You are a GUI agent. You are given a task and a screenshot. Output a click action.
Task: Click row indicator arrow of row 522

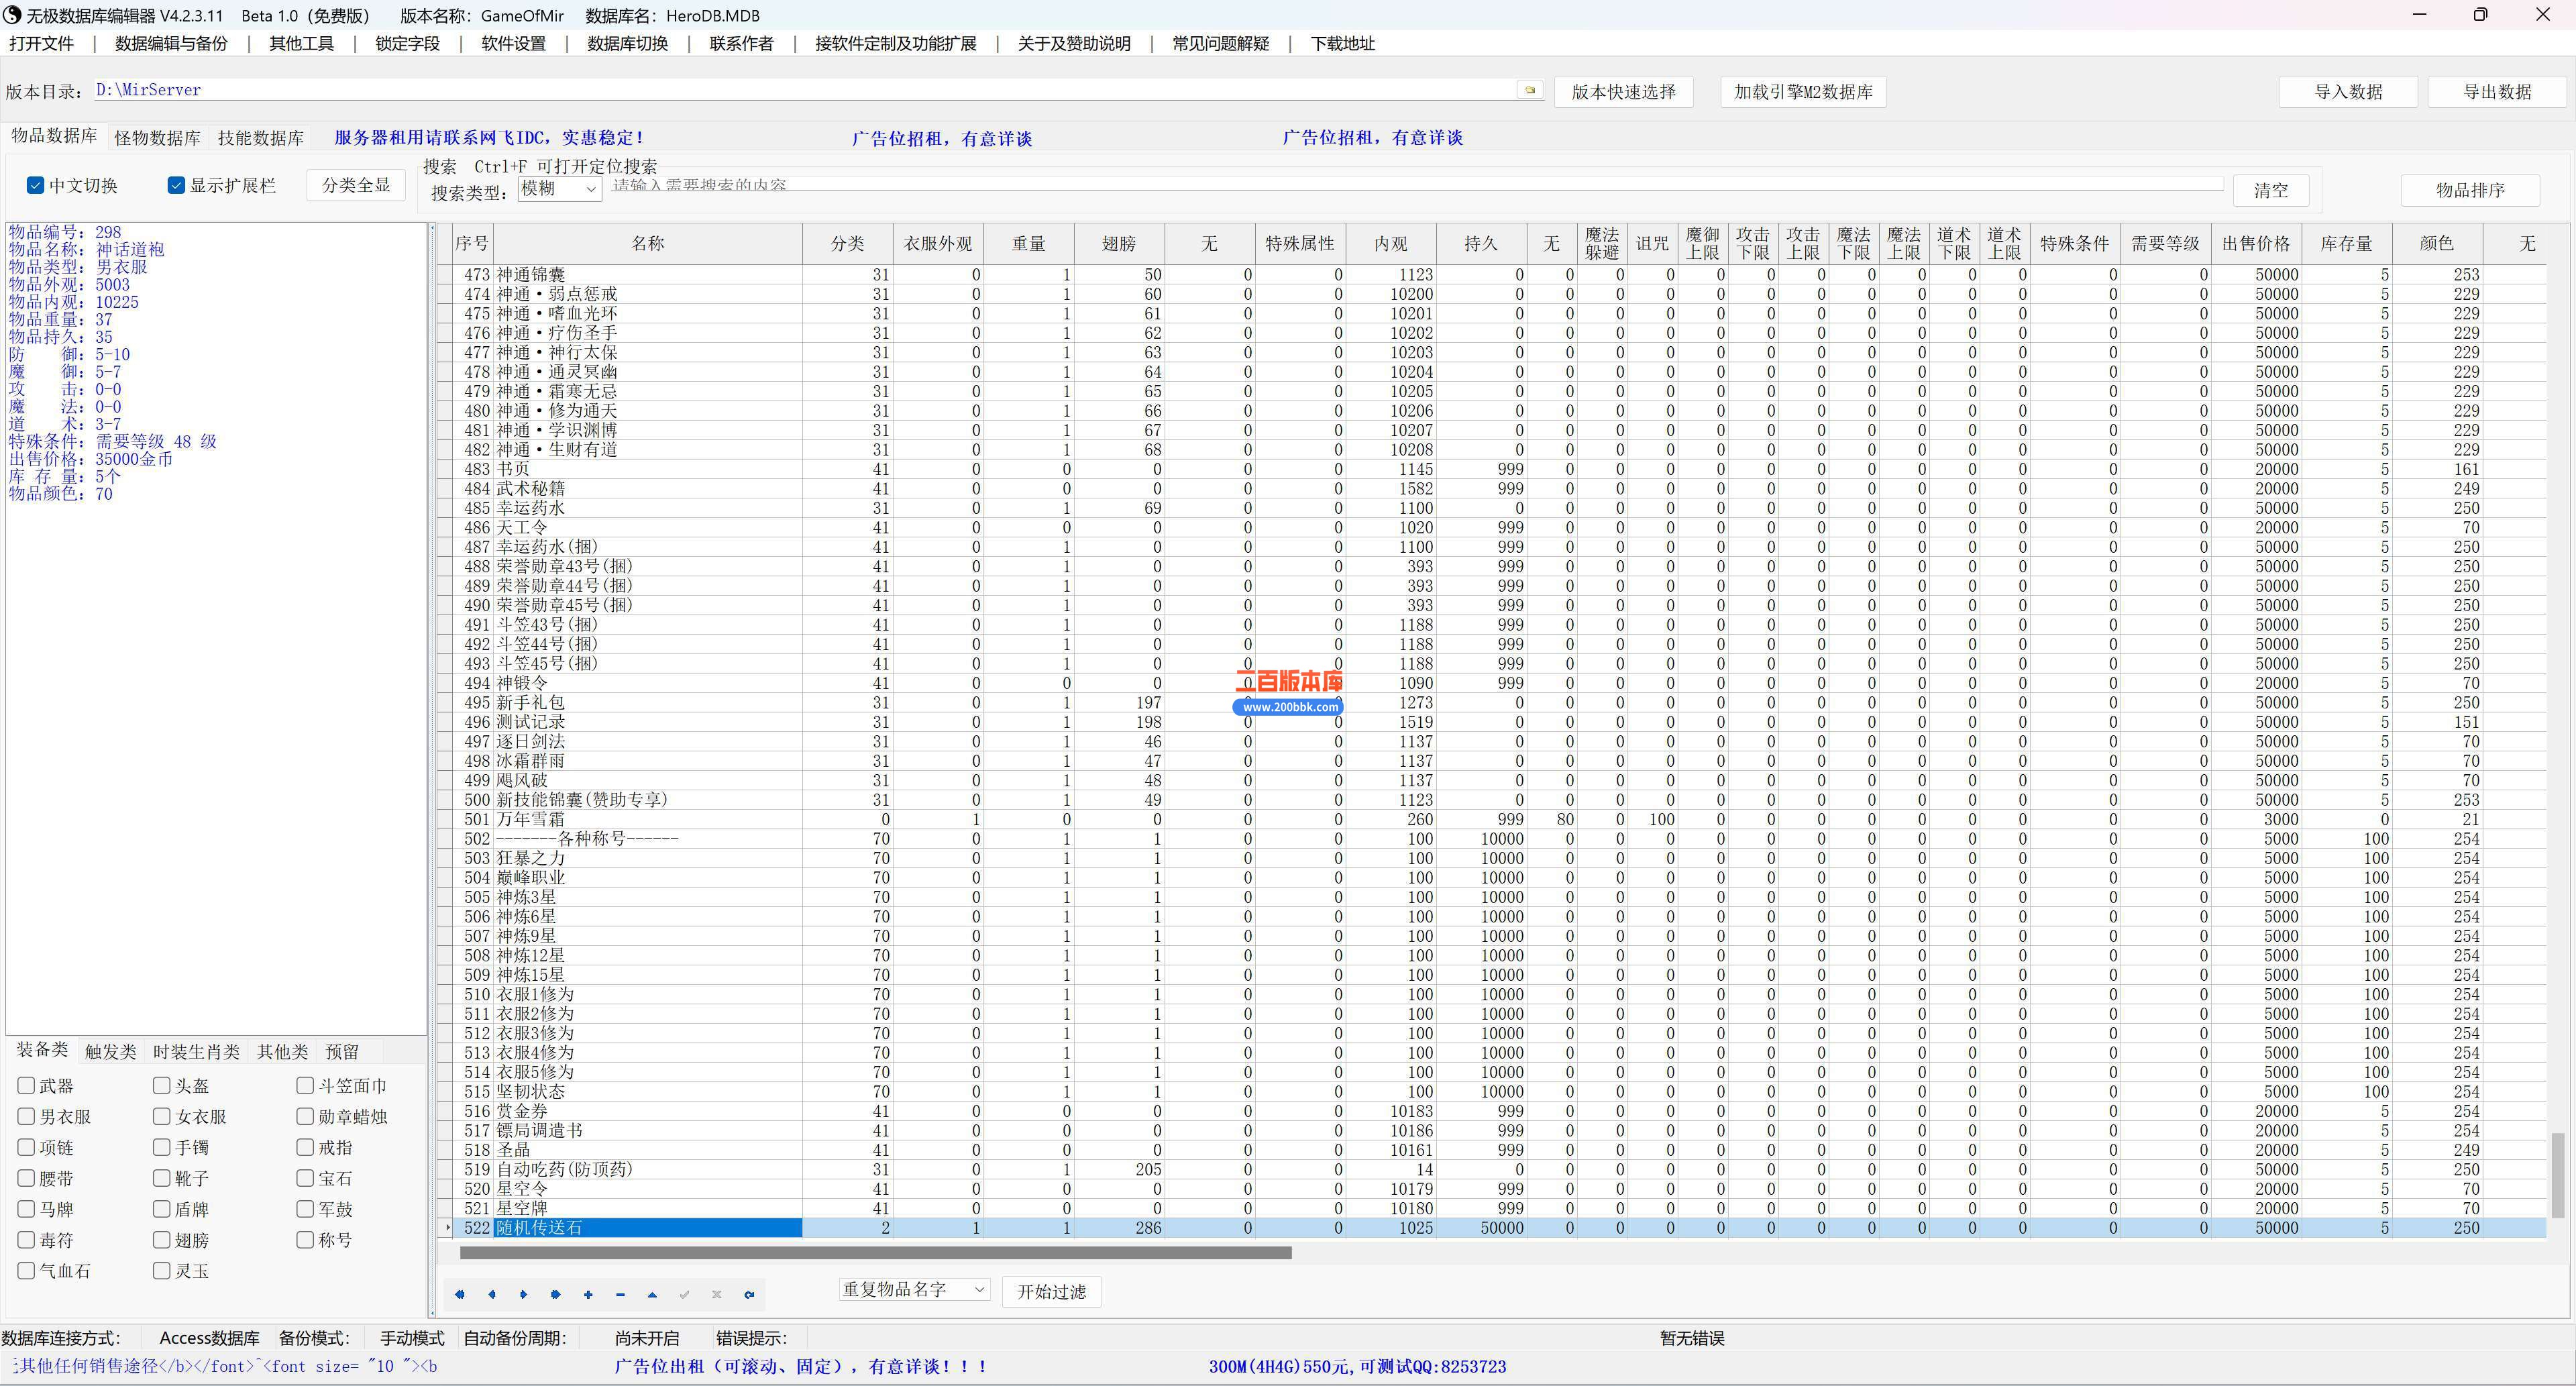pyautogui.click(x=447, y=1227)
